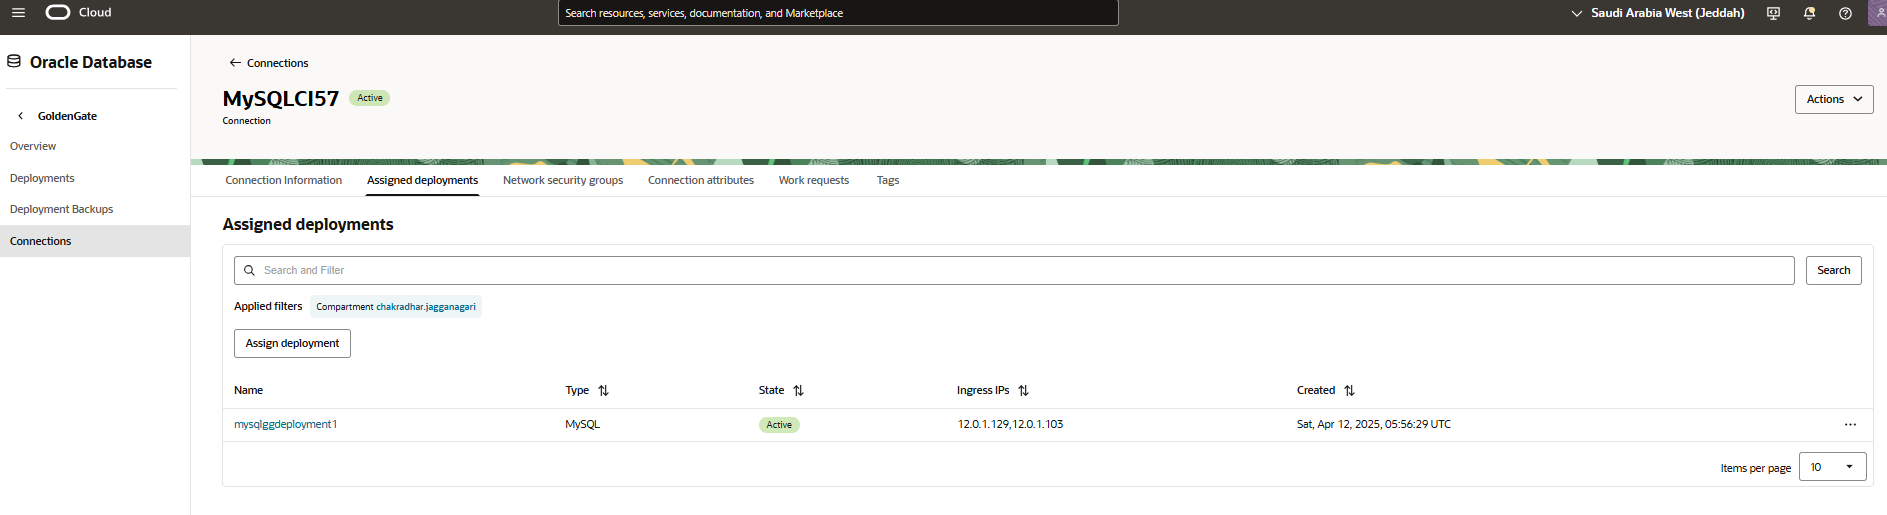Open row actions menu for mysqlggdeployment1
1887x515 pixels.
1850,425
